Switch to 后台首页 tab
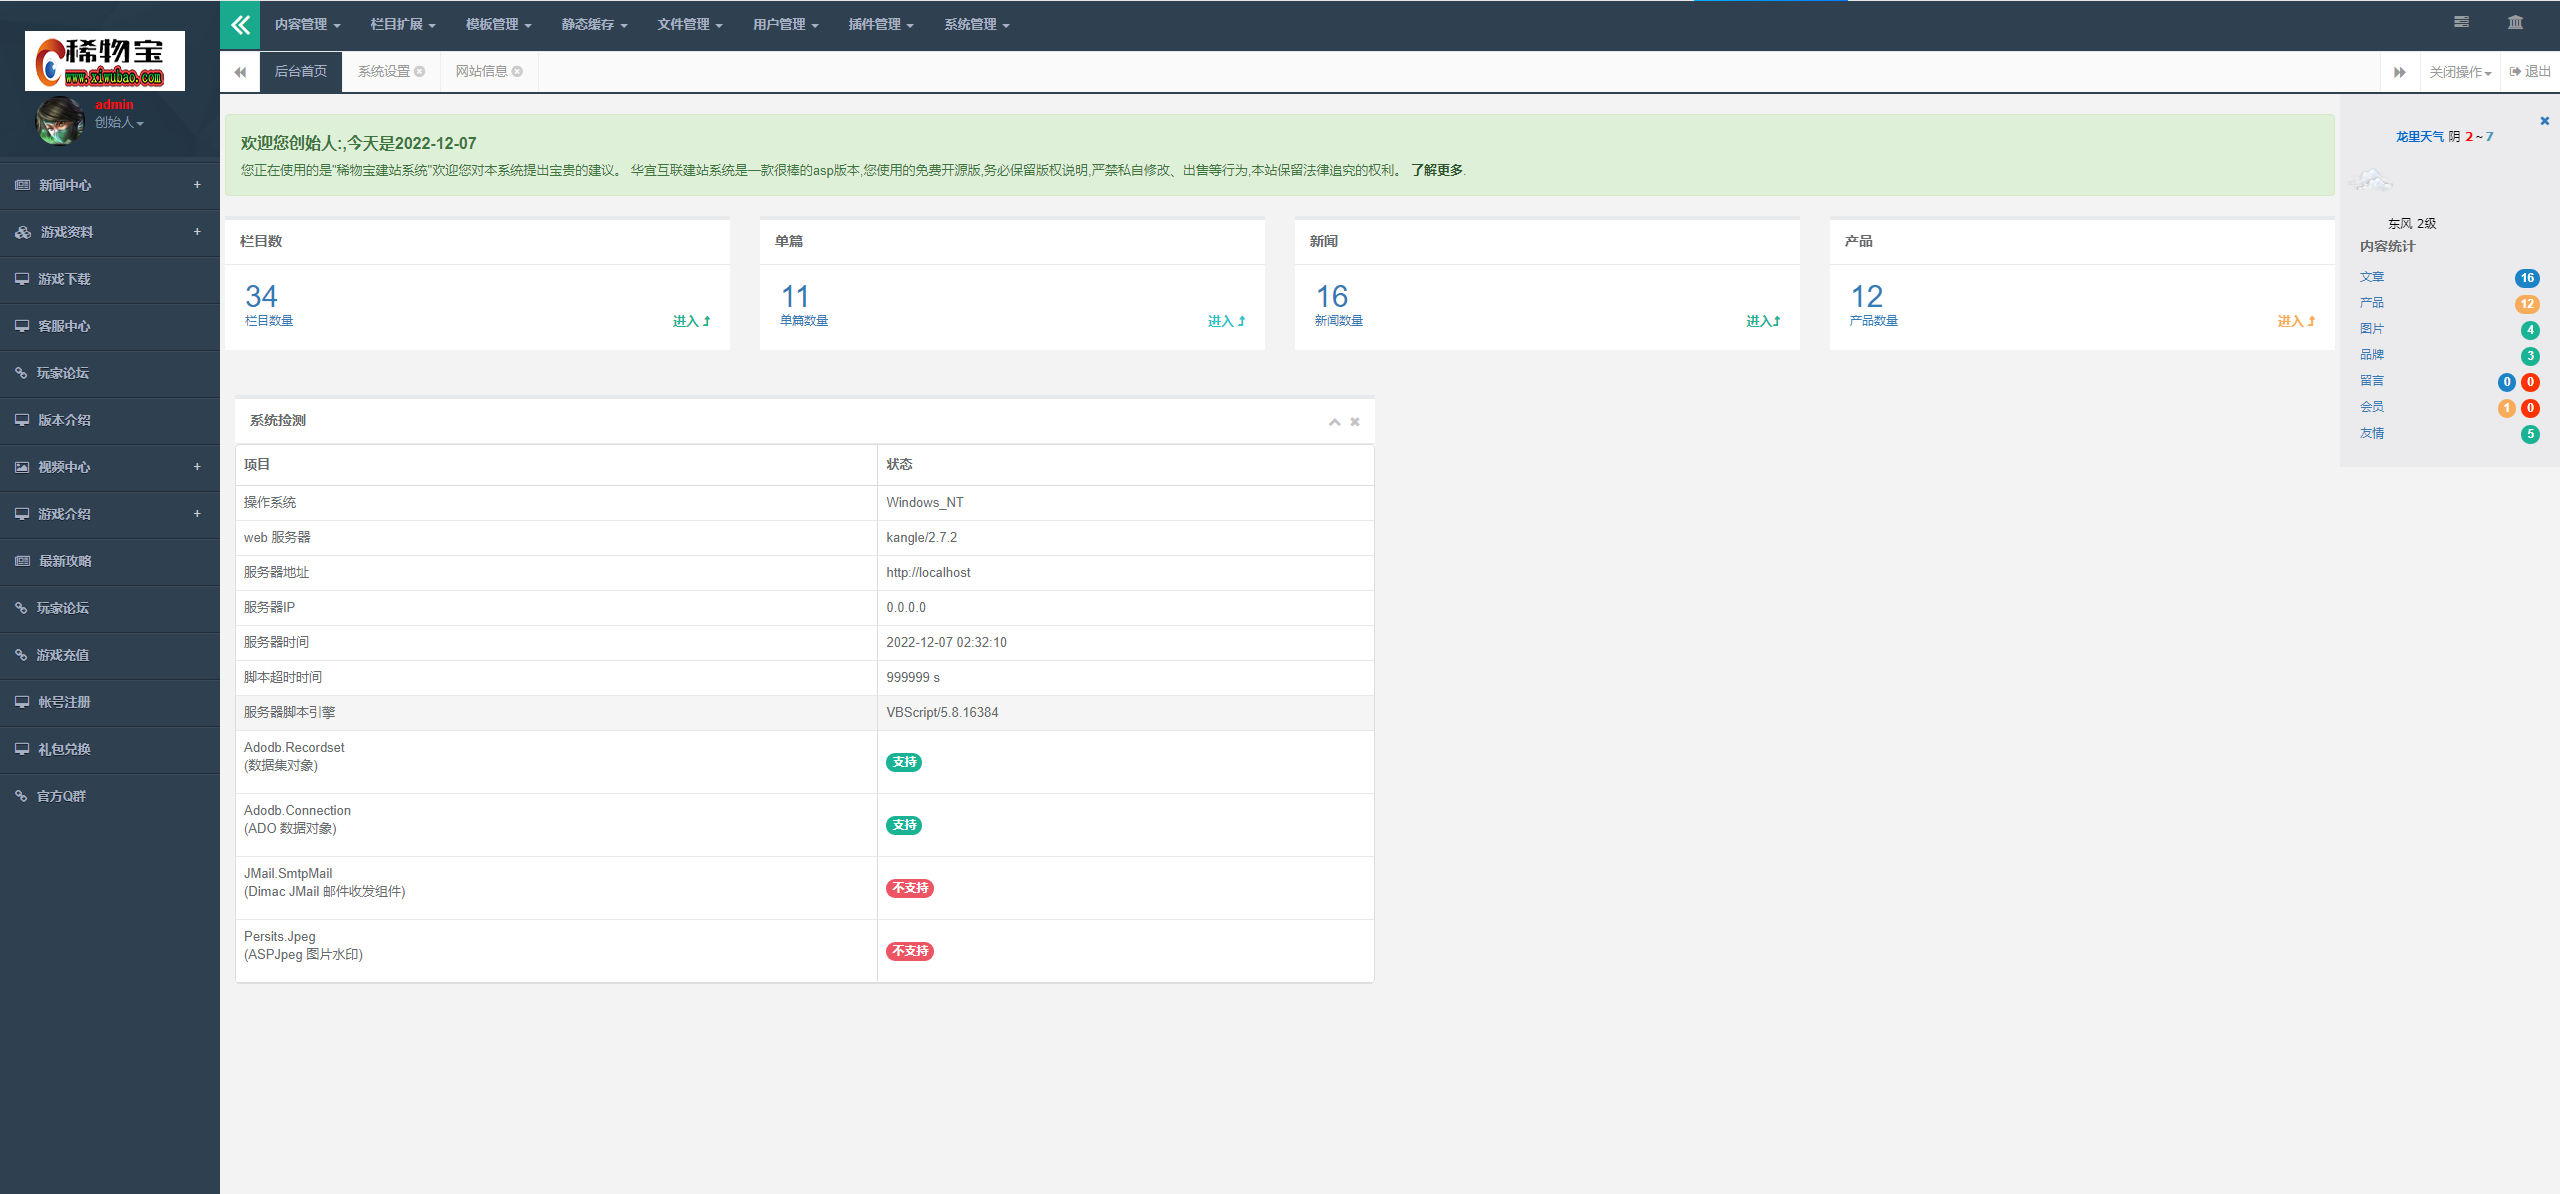Screen dimensions: 2560x1194 (x=301, y=72)
